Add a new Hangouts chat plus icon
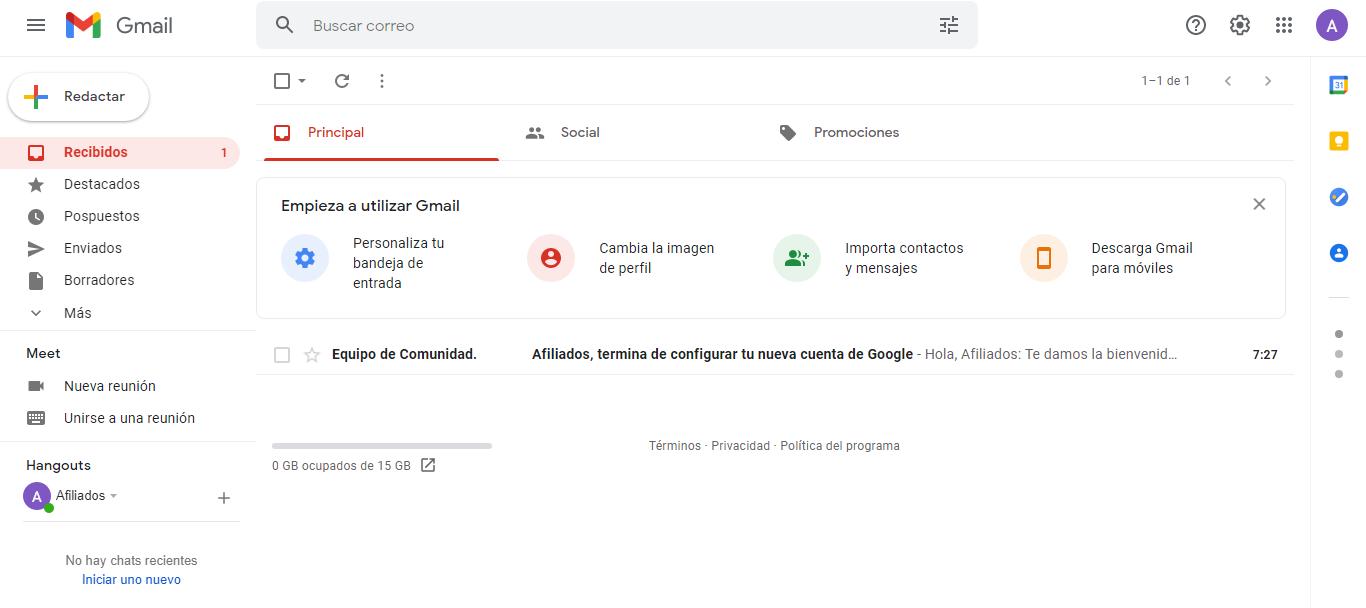The height and width of the screenshot is (608, 1366). click(224, 498)
